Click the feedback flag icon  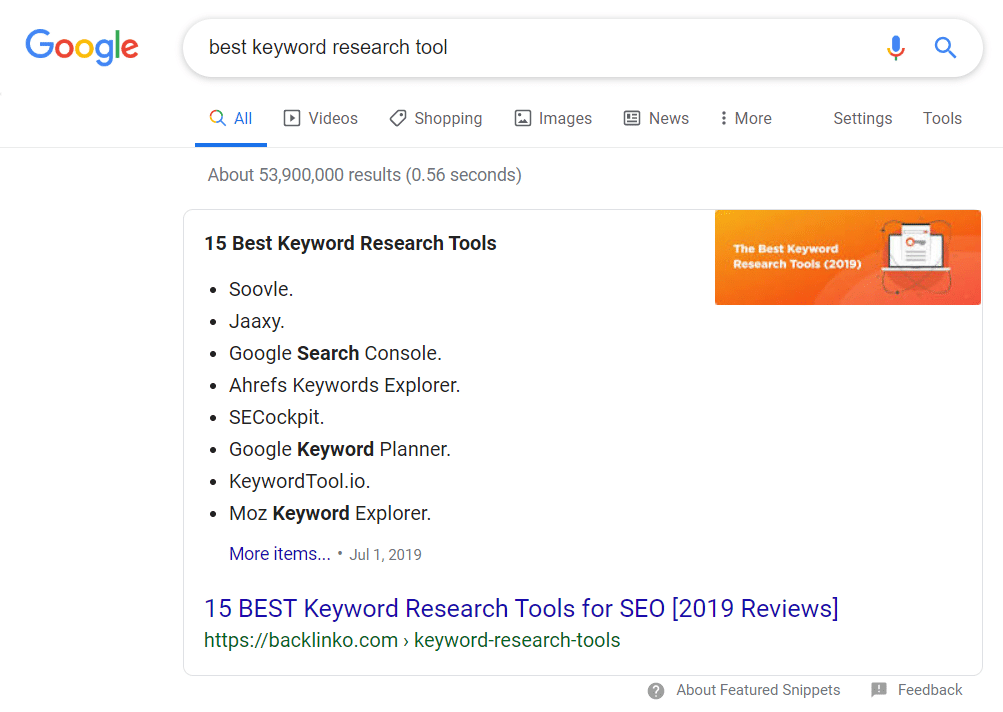(879, 690)
